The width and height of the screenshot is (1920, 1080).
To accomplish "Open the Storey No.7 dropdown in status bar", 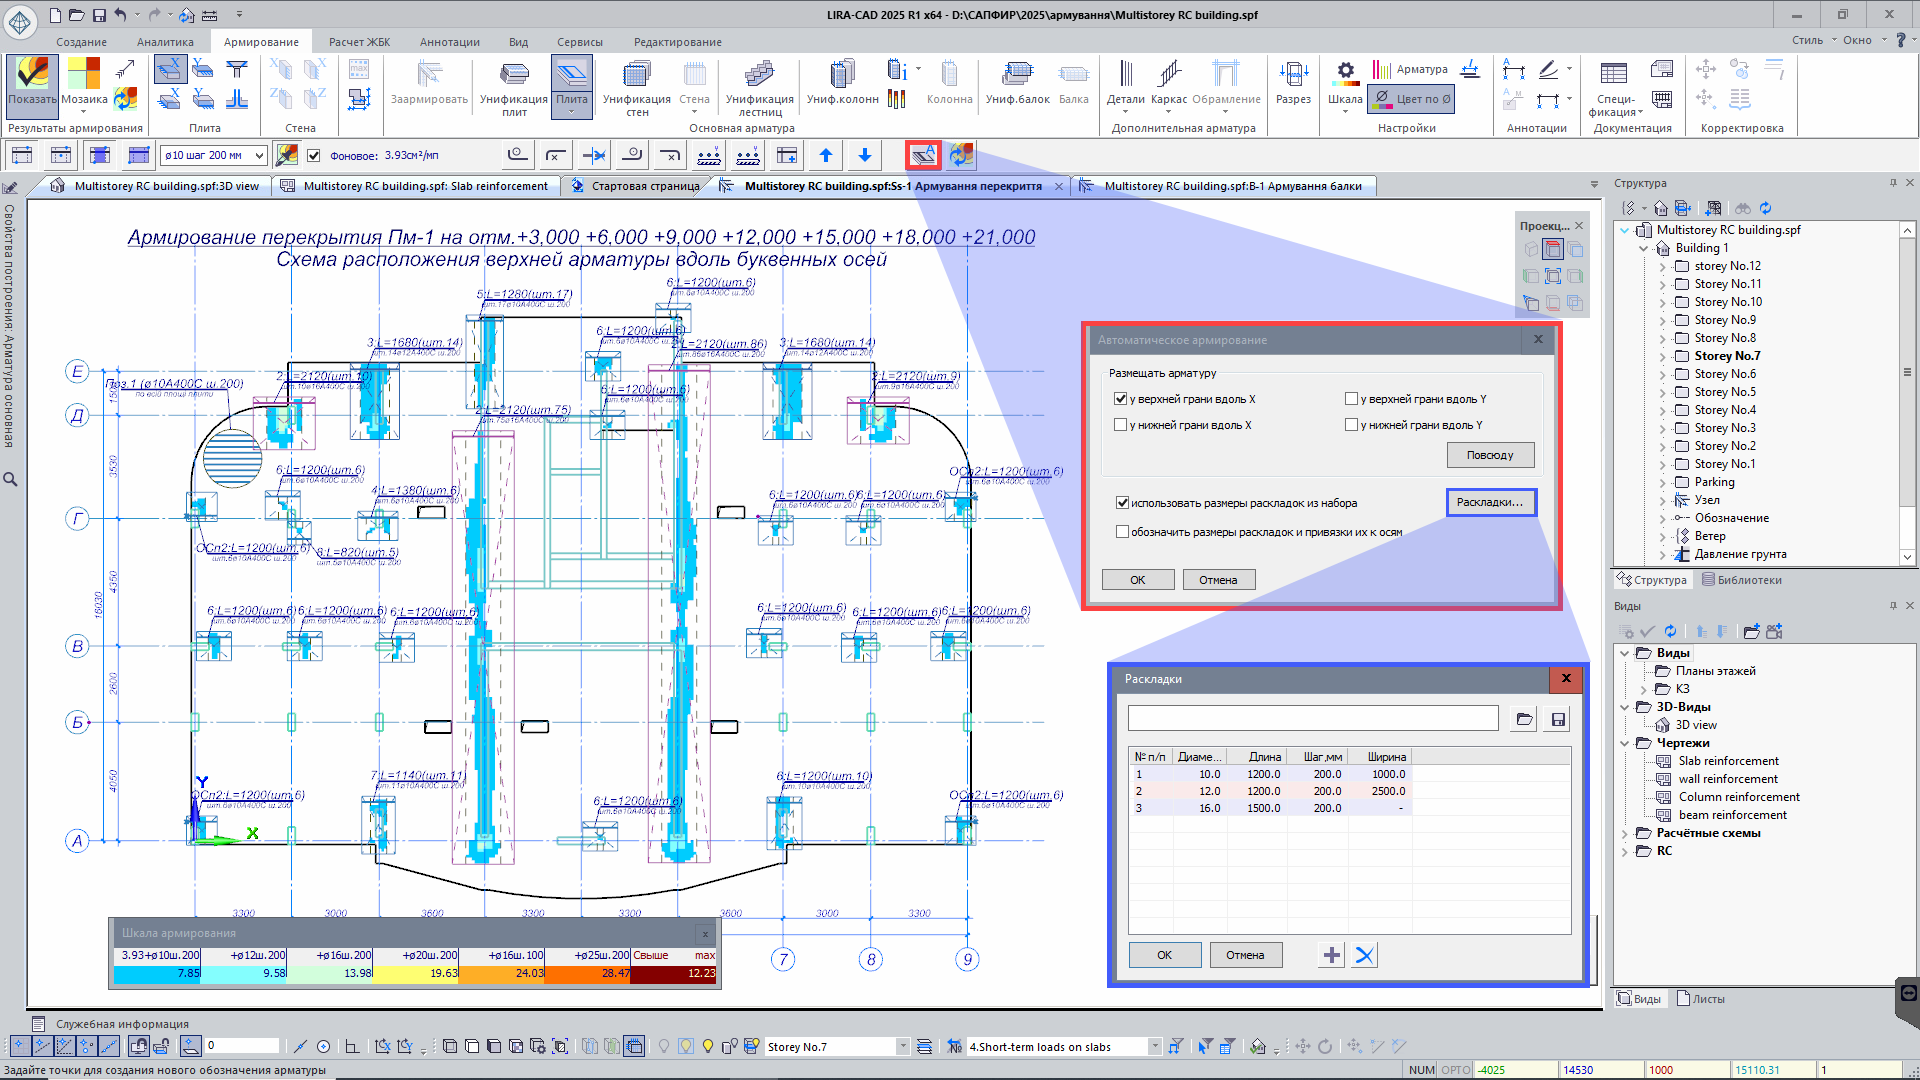I will [x=902, y=1047].
